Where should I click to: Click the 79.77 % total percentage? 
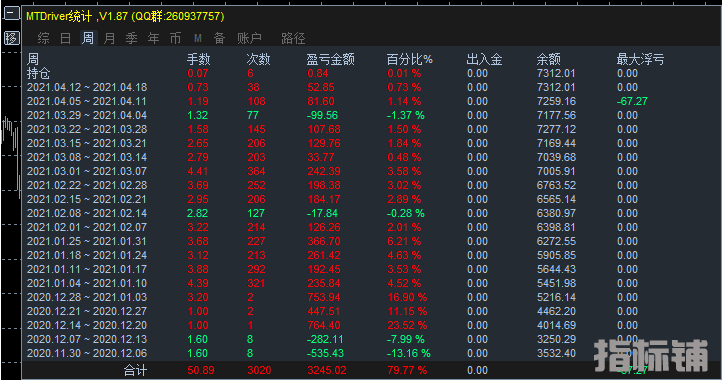pos(407,370)
